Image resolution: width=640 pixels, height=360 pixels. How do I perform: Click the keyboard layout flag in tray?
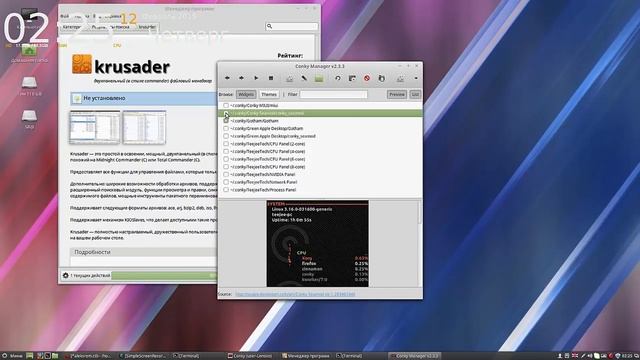pyautogui.click(x=575, y=356)
